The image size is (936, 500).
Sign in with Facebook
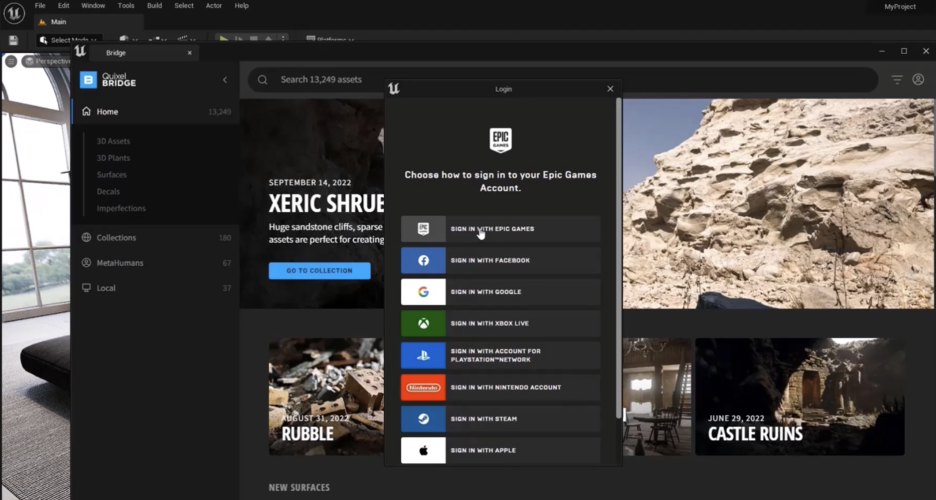coord(500,260)
